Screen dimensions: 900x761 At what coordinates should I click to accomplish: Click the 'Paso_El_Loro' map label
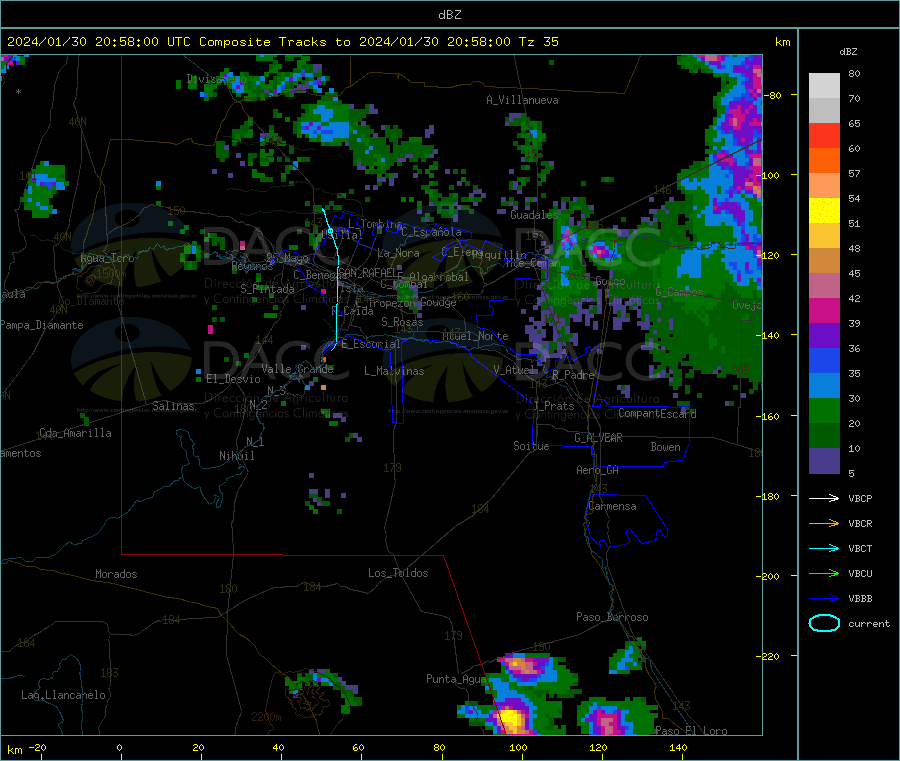tap(691, 731)
